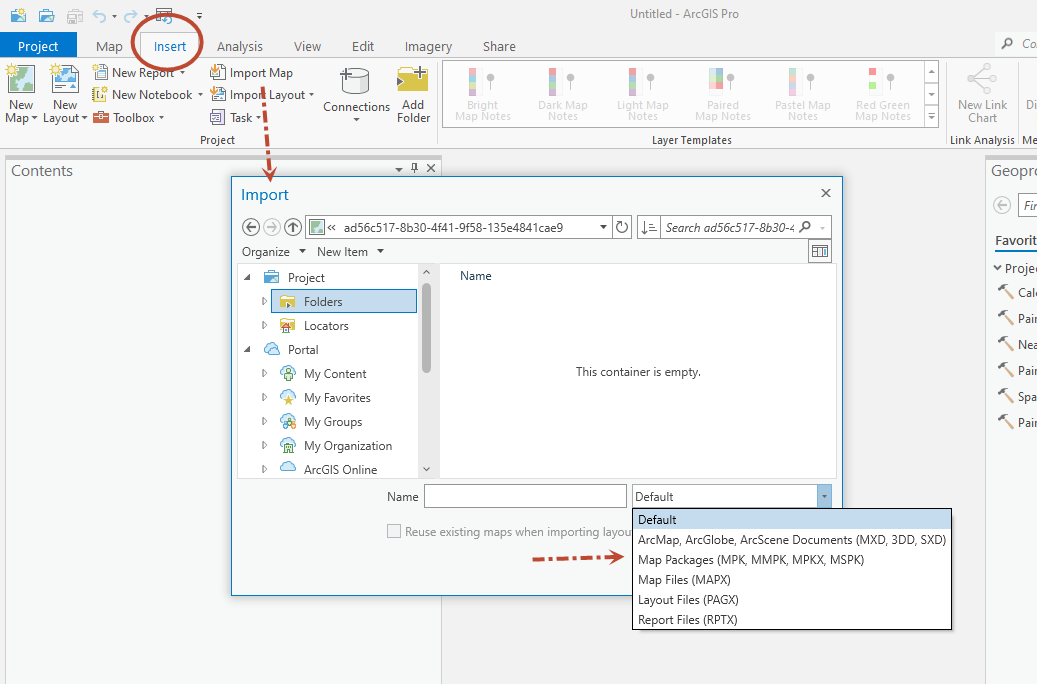This screenshot has height=684, width=1037.
Task: Select the Dark Map Notes template
Action: tap(562, 93)
